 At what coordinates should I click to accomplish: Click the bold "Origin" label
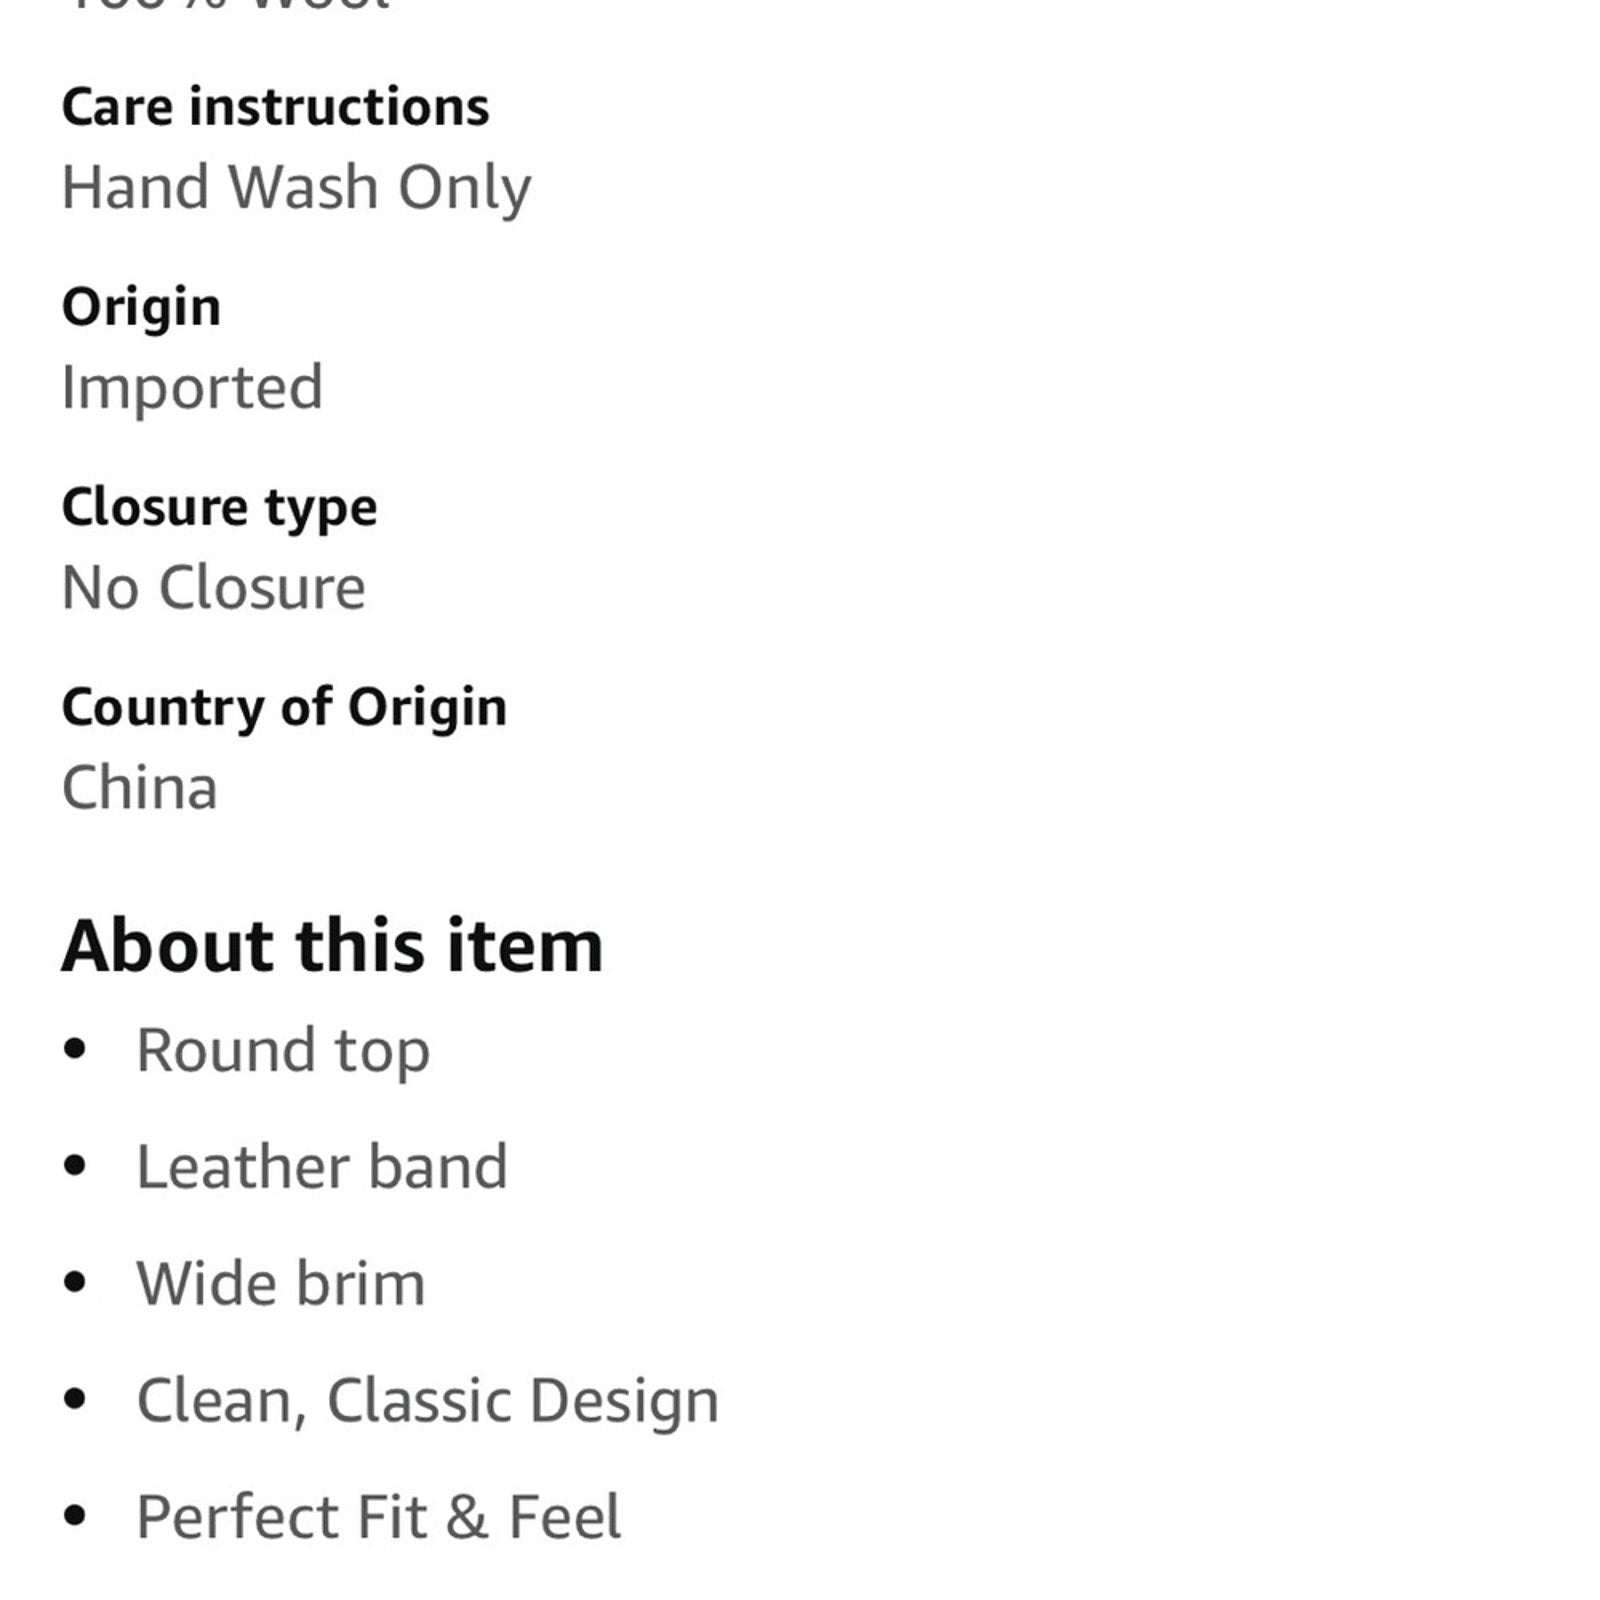click(141, 306)
